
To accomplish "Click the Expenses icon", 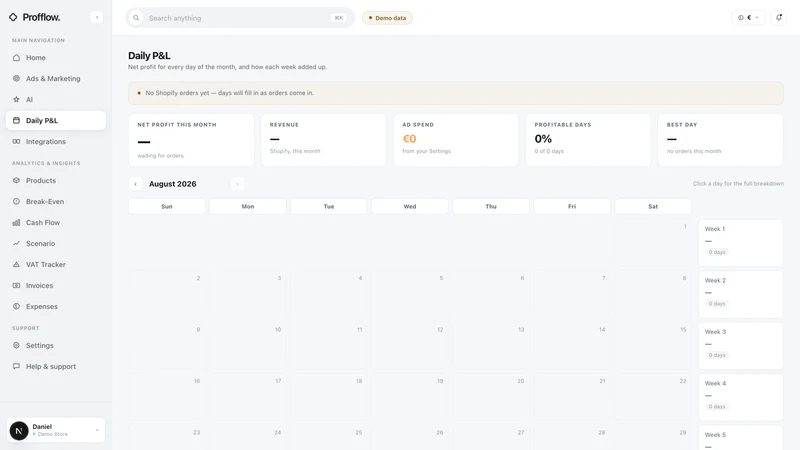I will [x=16, y=307].
